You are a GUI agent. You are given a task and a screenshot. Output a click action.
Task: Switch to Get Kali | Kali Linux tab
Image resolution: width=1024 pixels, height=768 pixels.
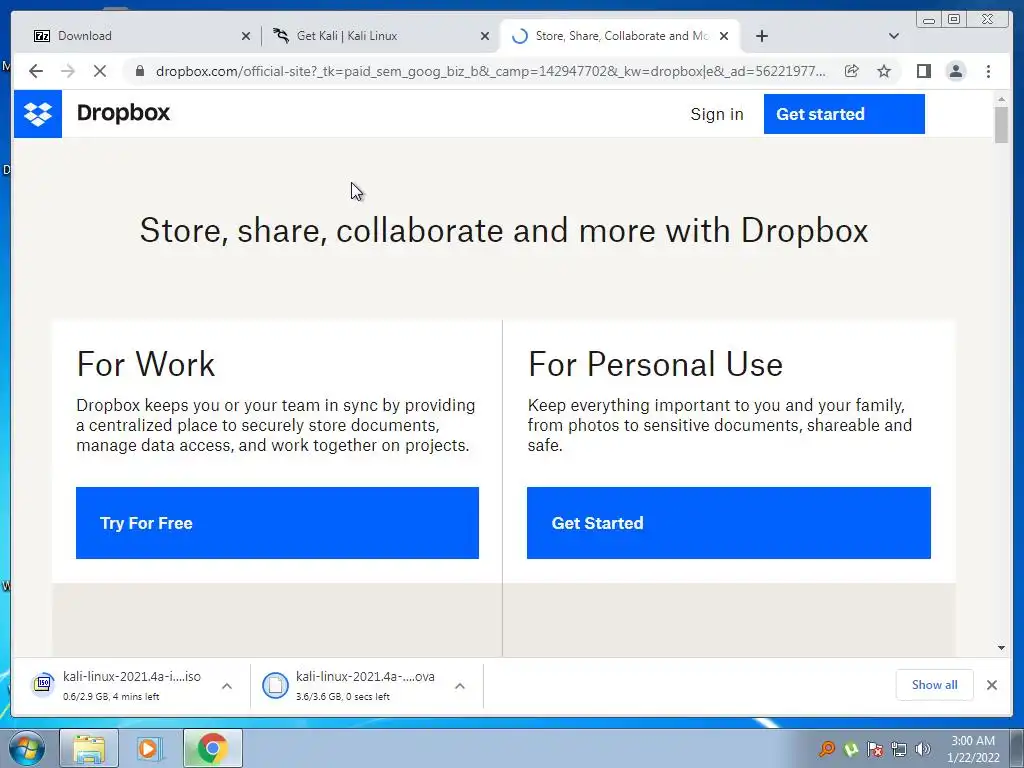pyautogui.click(x=380, y=36)
